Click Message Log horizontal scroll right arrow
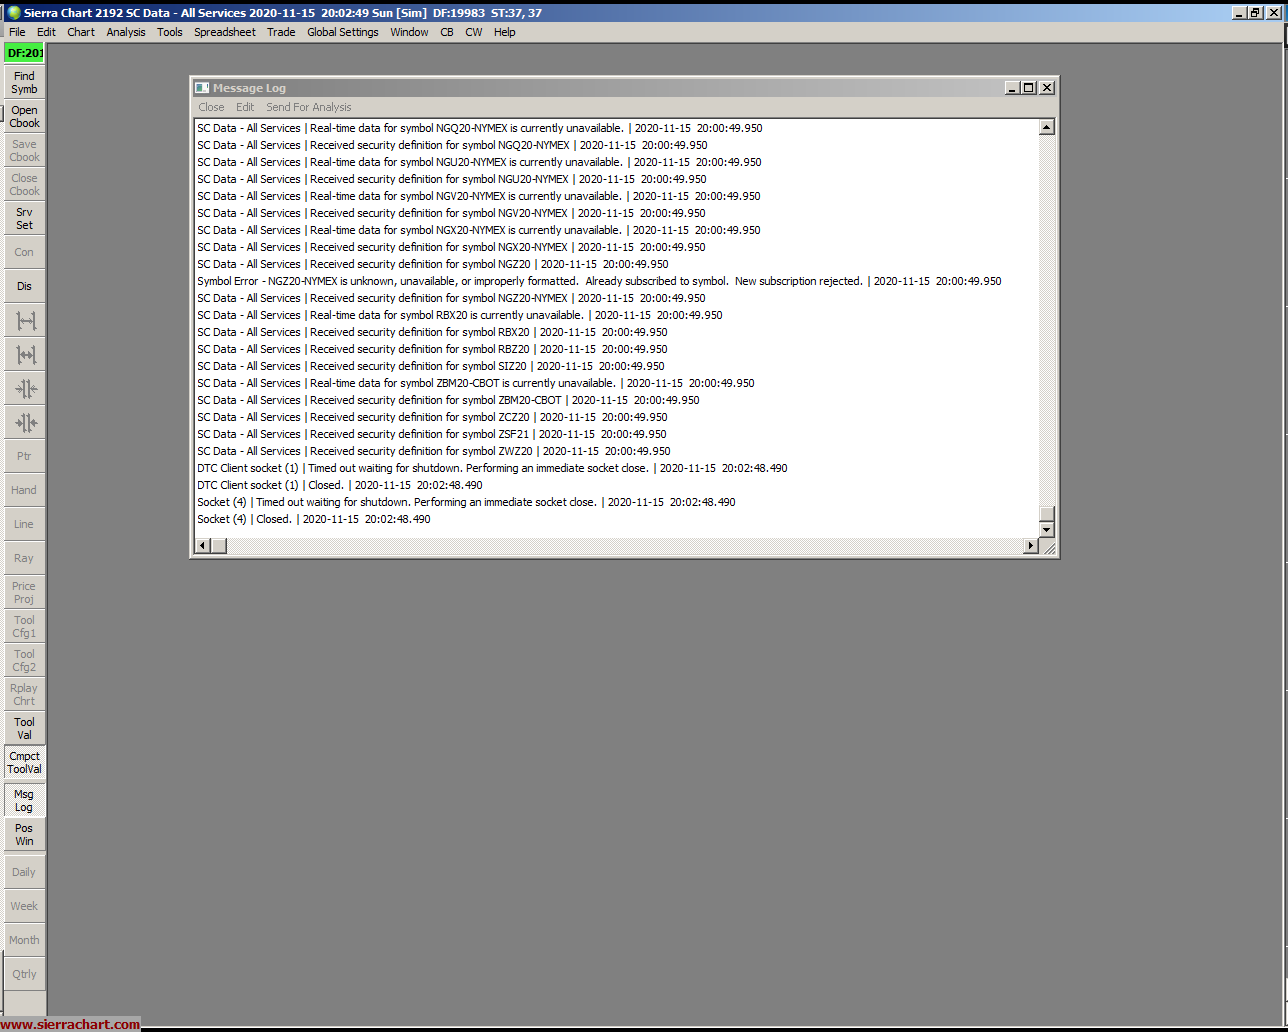 [1031, 546]
